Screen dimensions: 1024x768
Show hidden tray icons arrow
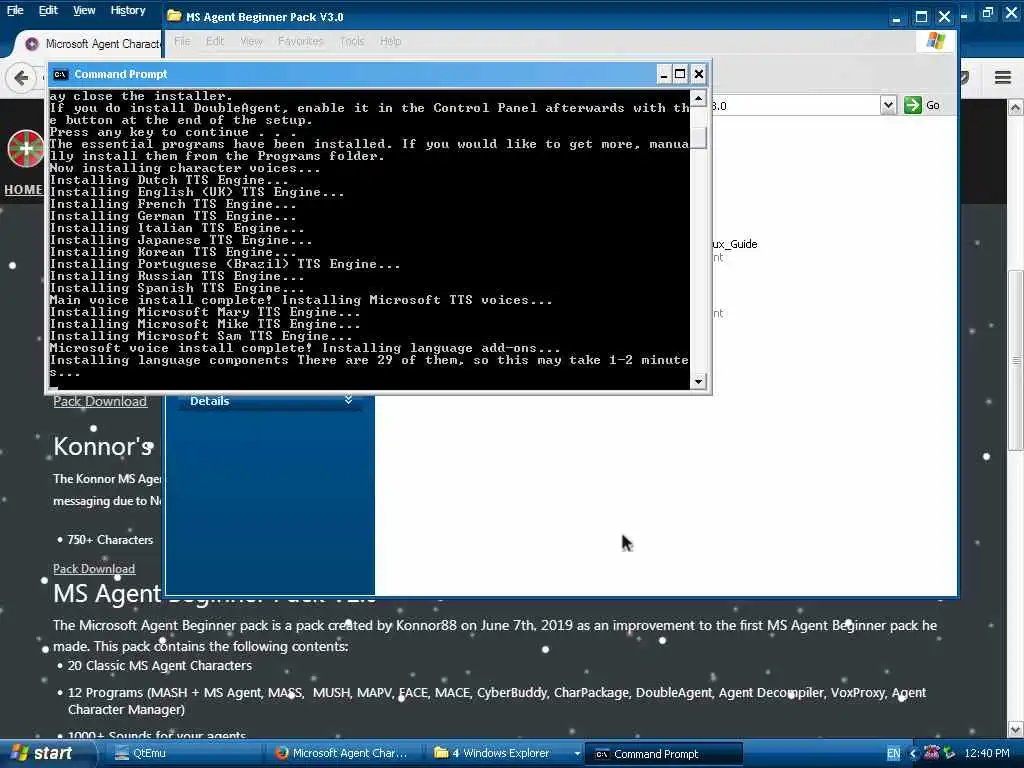pos(913,754)
